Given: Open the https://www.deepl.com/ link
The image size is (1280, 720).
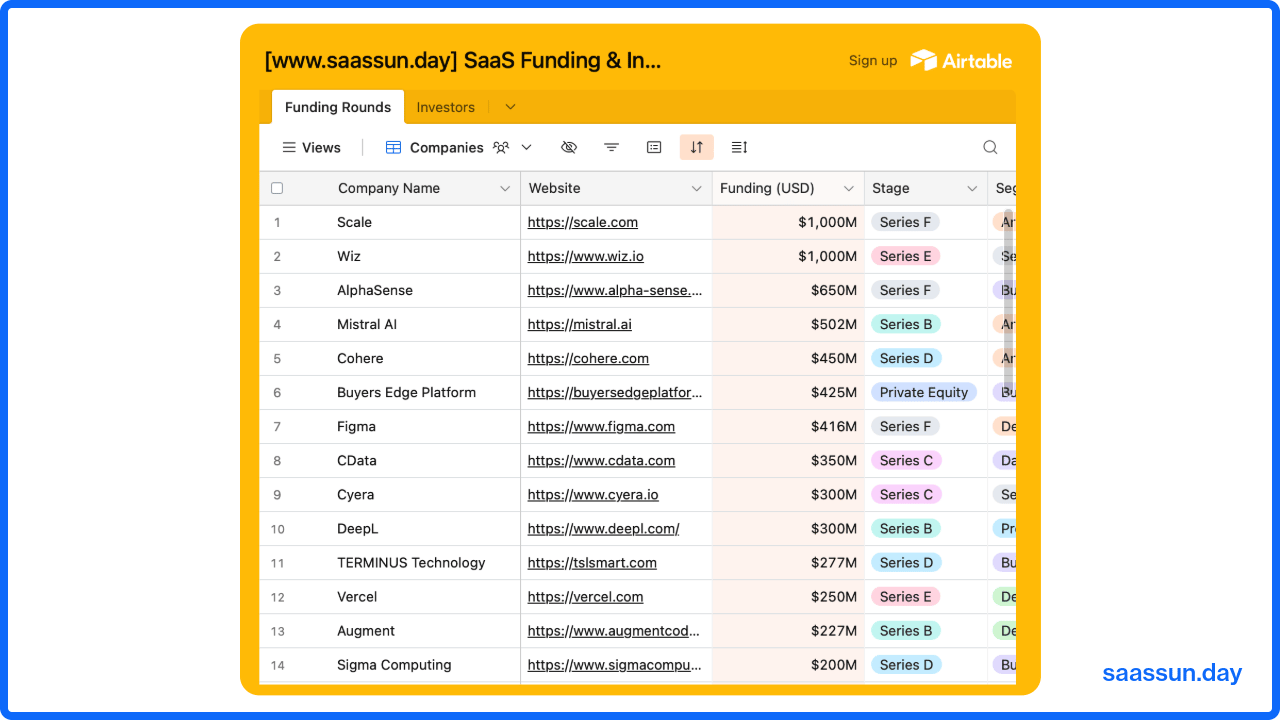Looking at the screenshot, I should tap(604, 528).
